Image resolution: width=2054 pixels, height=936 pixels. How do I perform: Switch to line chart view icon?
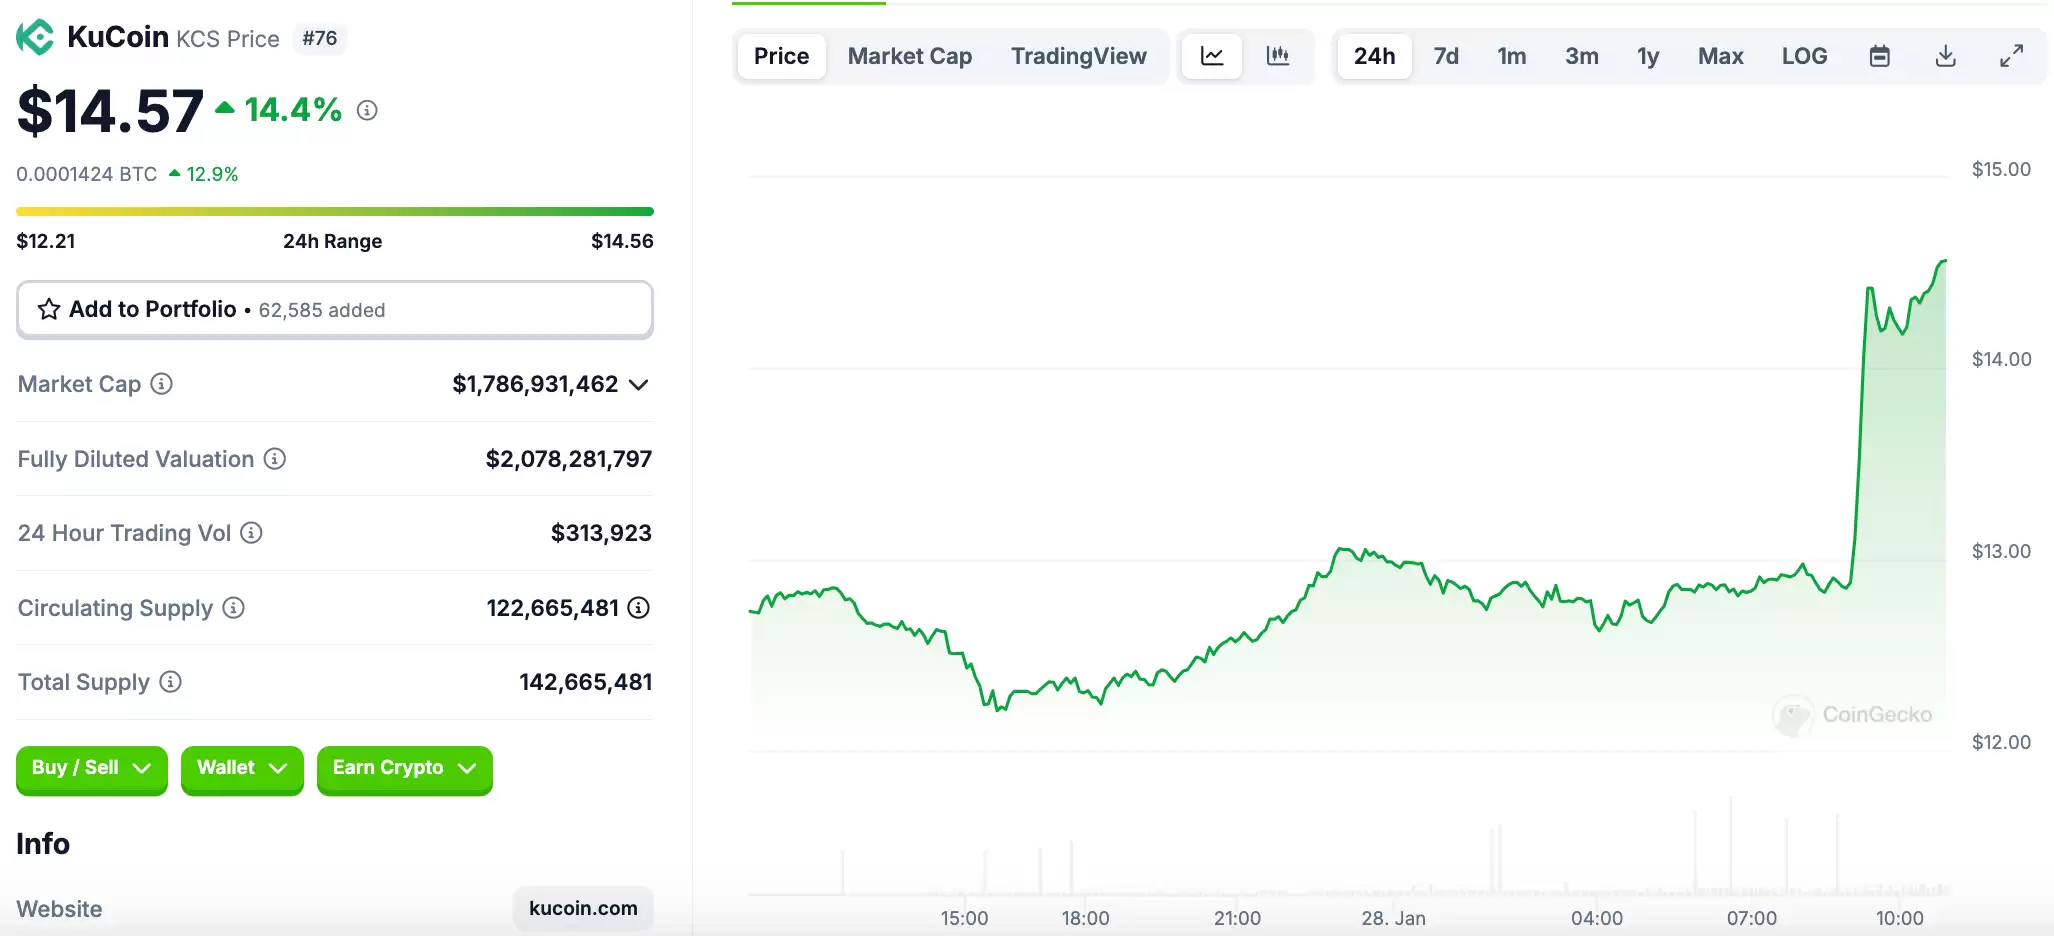[x=1212, y=56]
